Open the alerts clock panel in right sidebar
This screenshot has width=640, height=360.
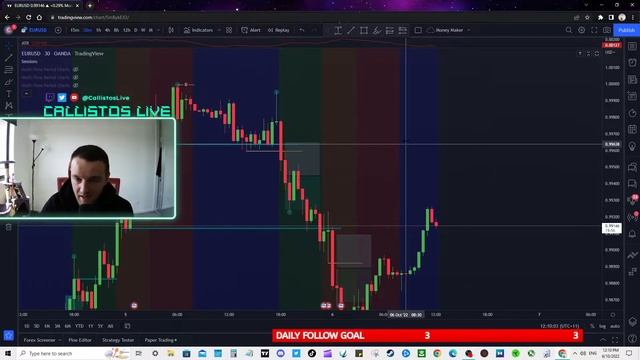[632, 62]
